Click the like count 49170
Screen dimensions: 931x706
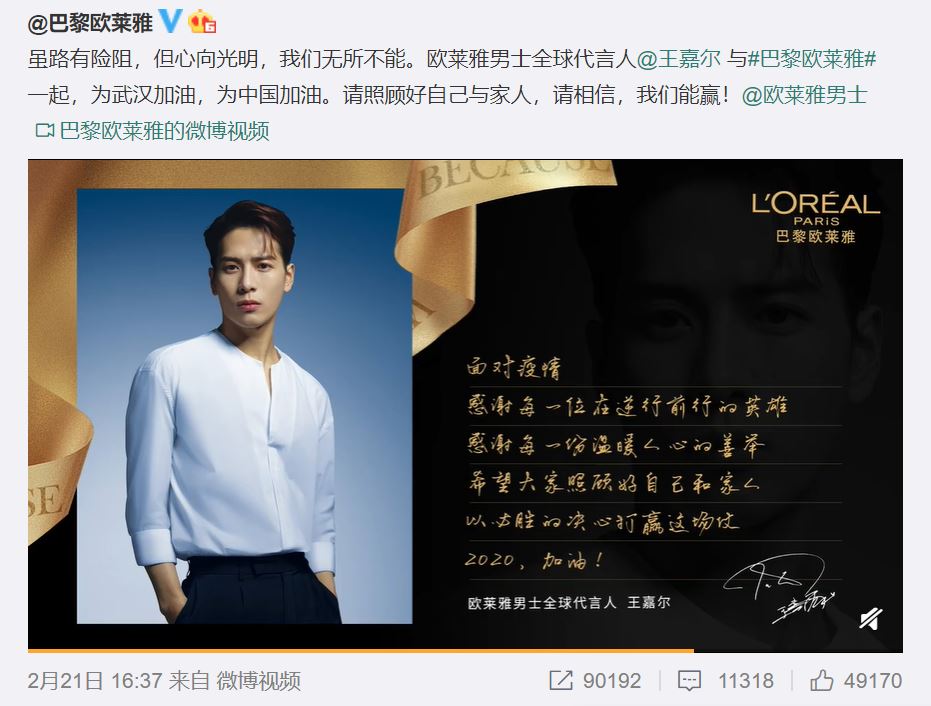[x=873, y=680]
